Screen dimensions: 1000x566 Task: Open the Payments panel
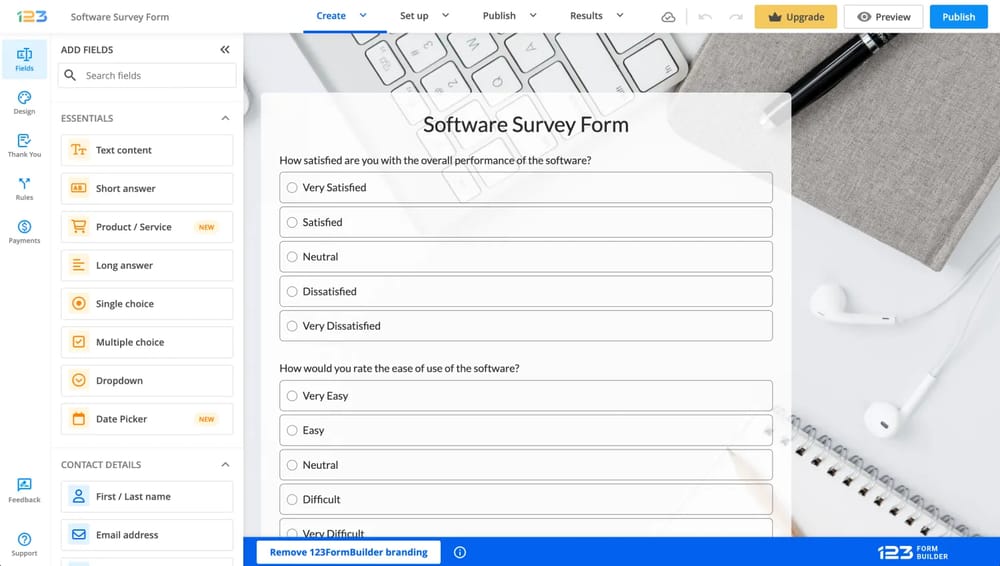coord(24,231)
